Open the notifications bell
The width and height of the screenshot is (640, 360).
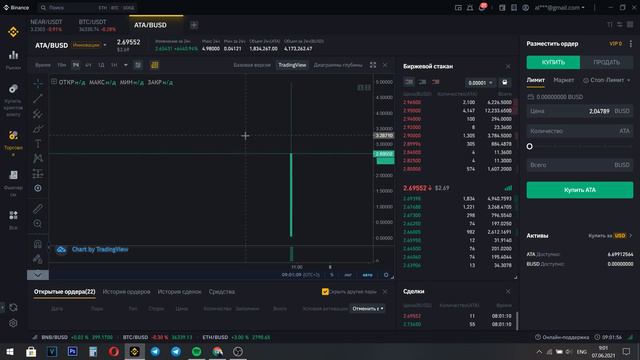[470, 7]
